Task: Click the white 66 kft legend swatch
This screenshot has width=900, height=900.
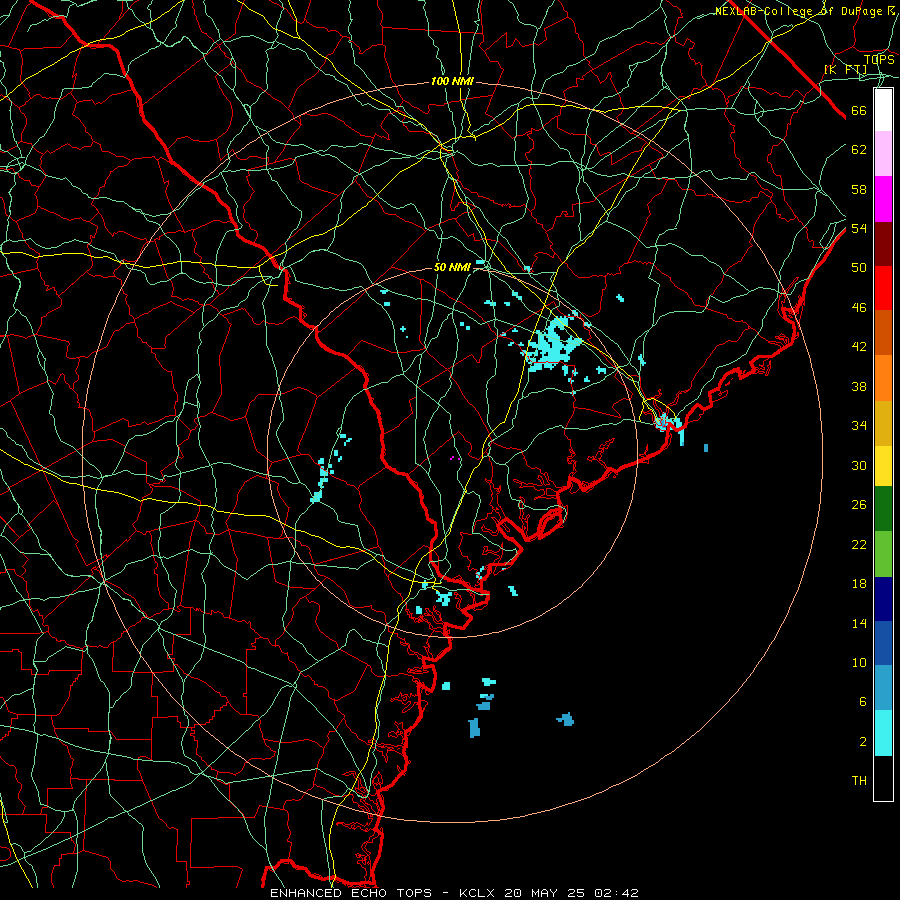Action: (x=883, y=110)
